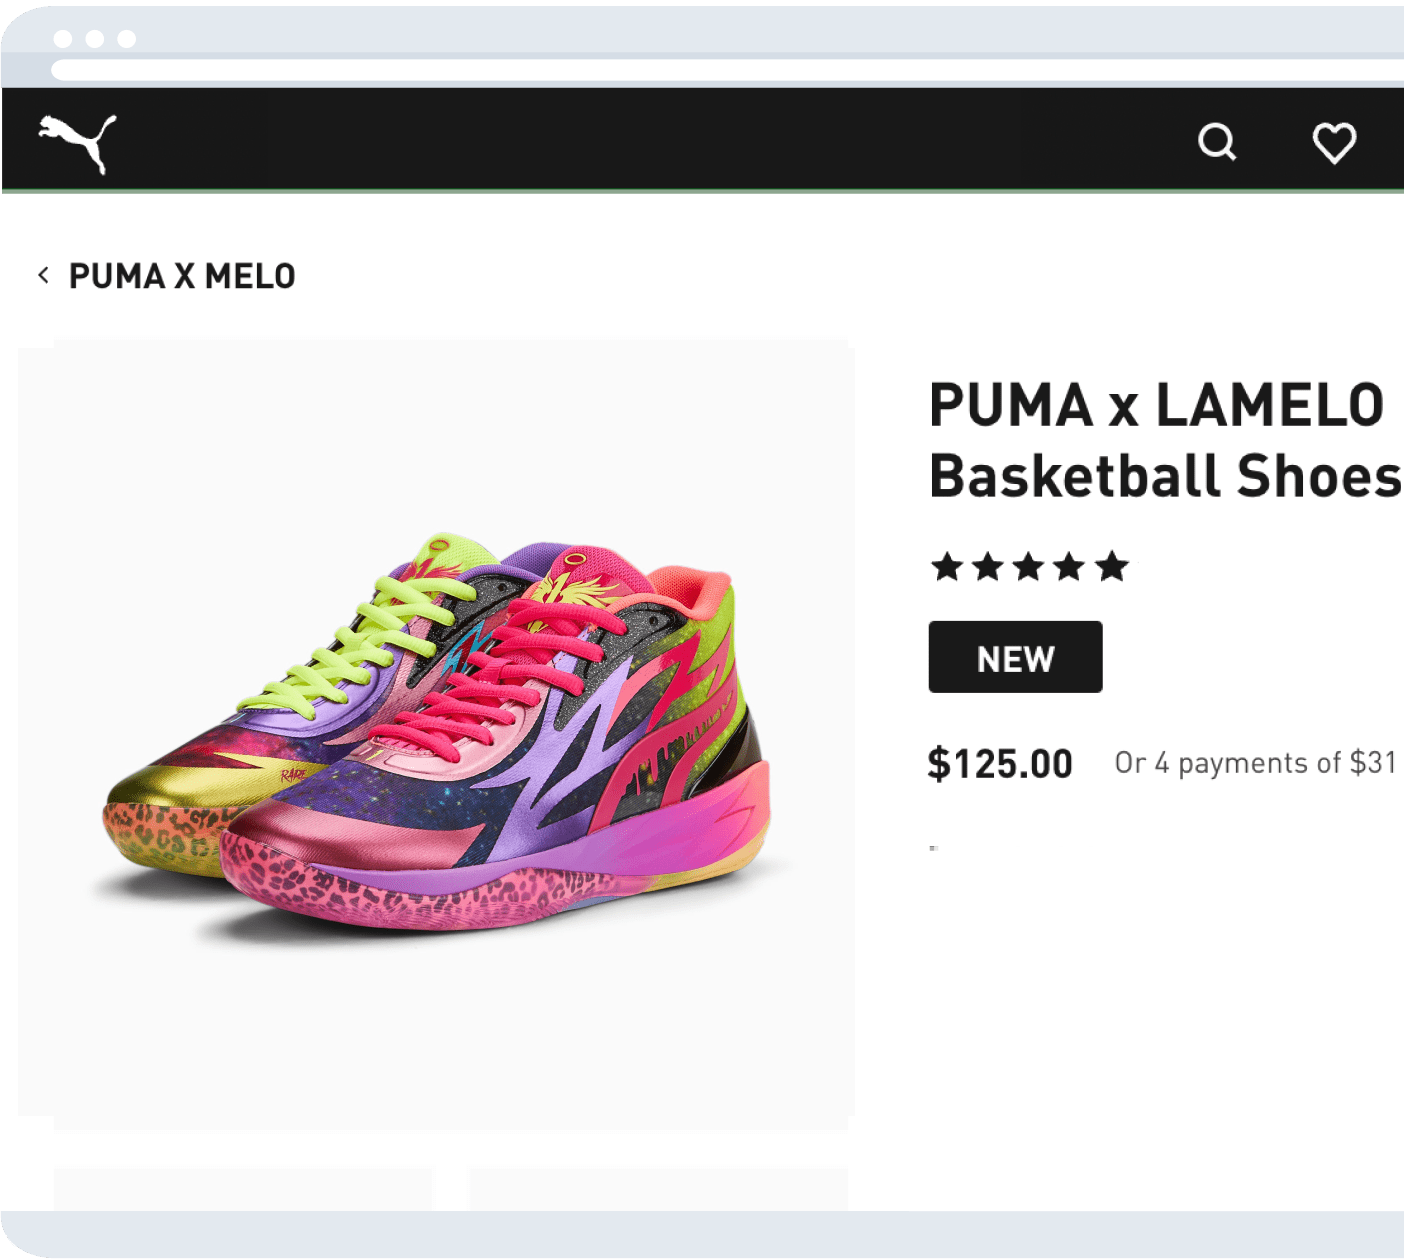Click the 'Or 4 payments of $31' text
Screen dimensions: 1404x1260
coord(1255,763)
